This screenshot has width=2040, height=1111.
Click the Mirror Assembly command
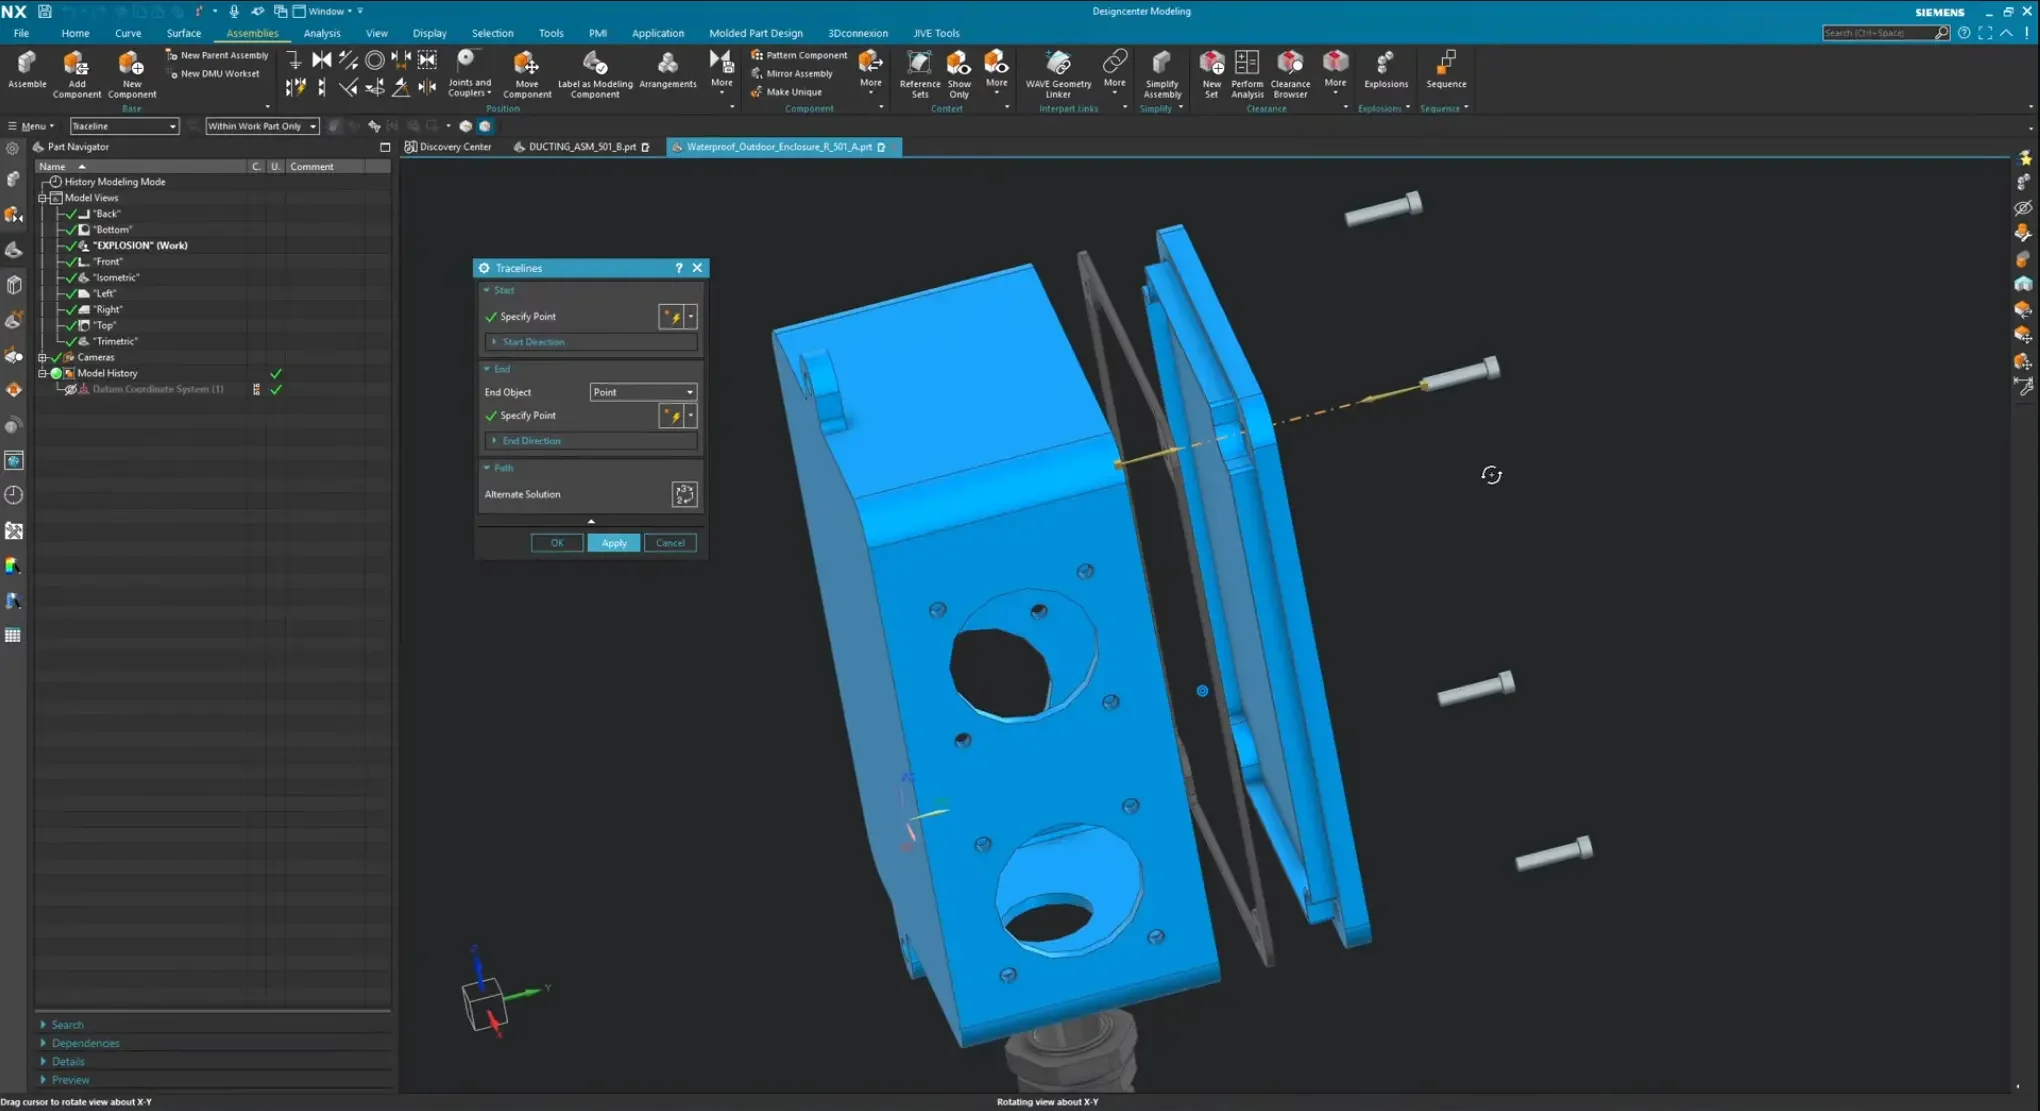pos(791,73)
